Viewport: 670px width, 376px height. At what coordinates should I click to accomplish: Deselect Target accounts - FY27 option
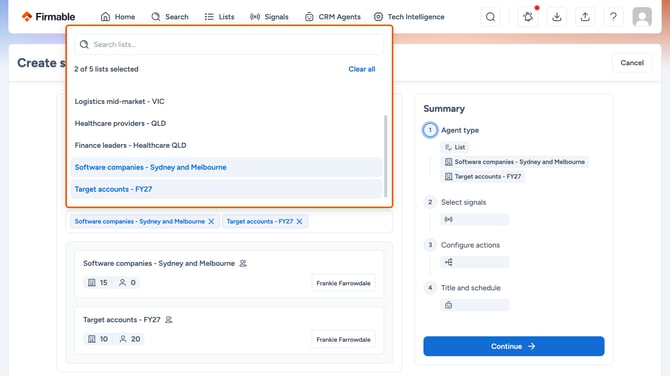[x=226, y=189]
